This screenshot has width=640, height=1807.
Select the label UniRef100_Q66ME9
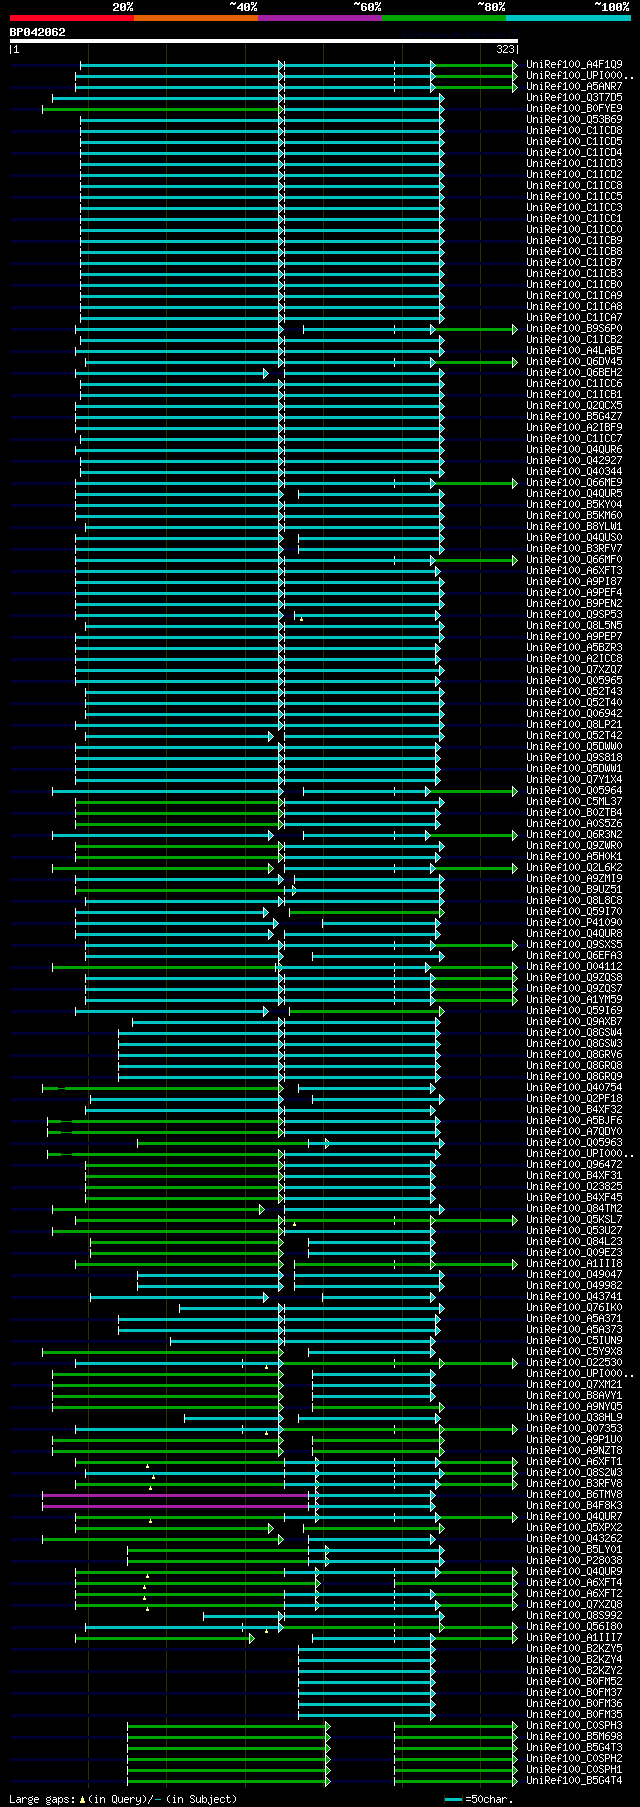pyautogui.click(x=574, y=483)
